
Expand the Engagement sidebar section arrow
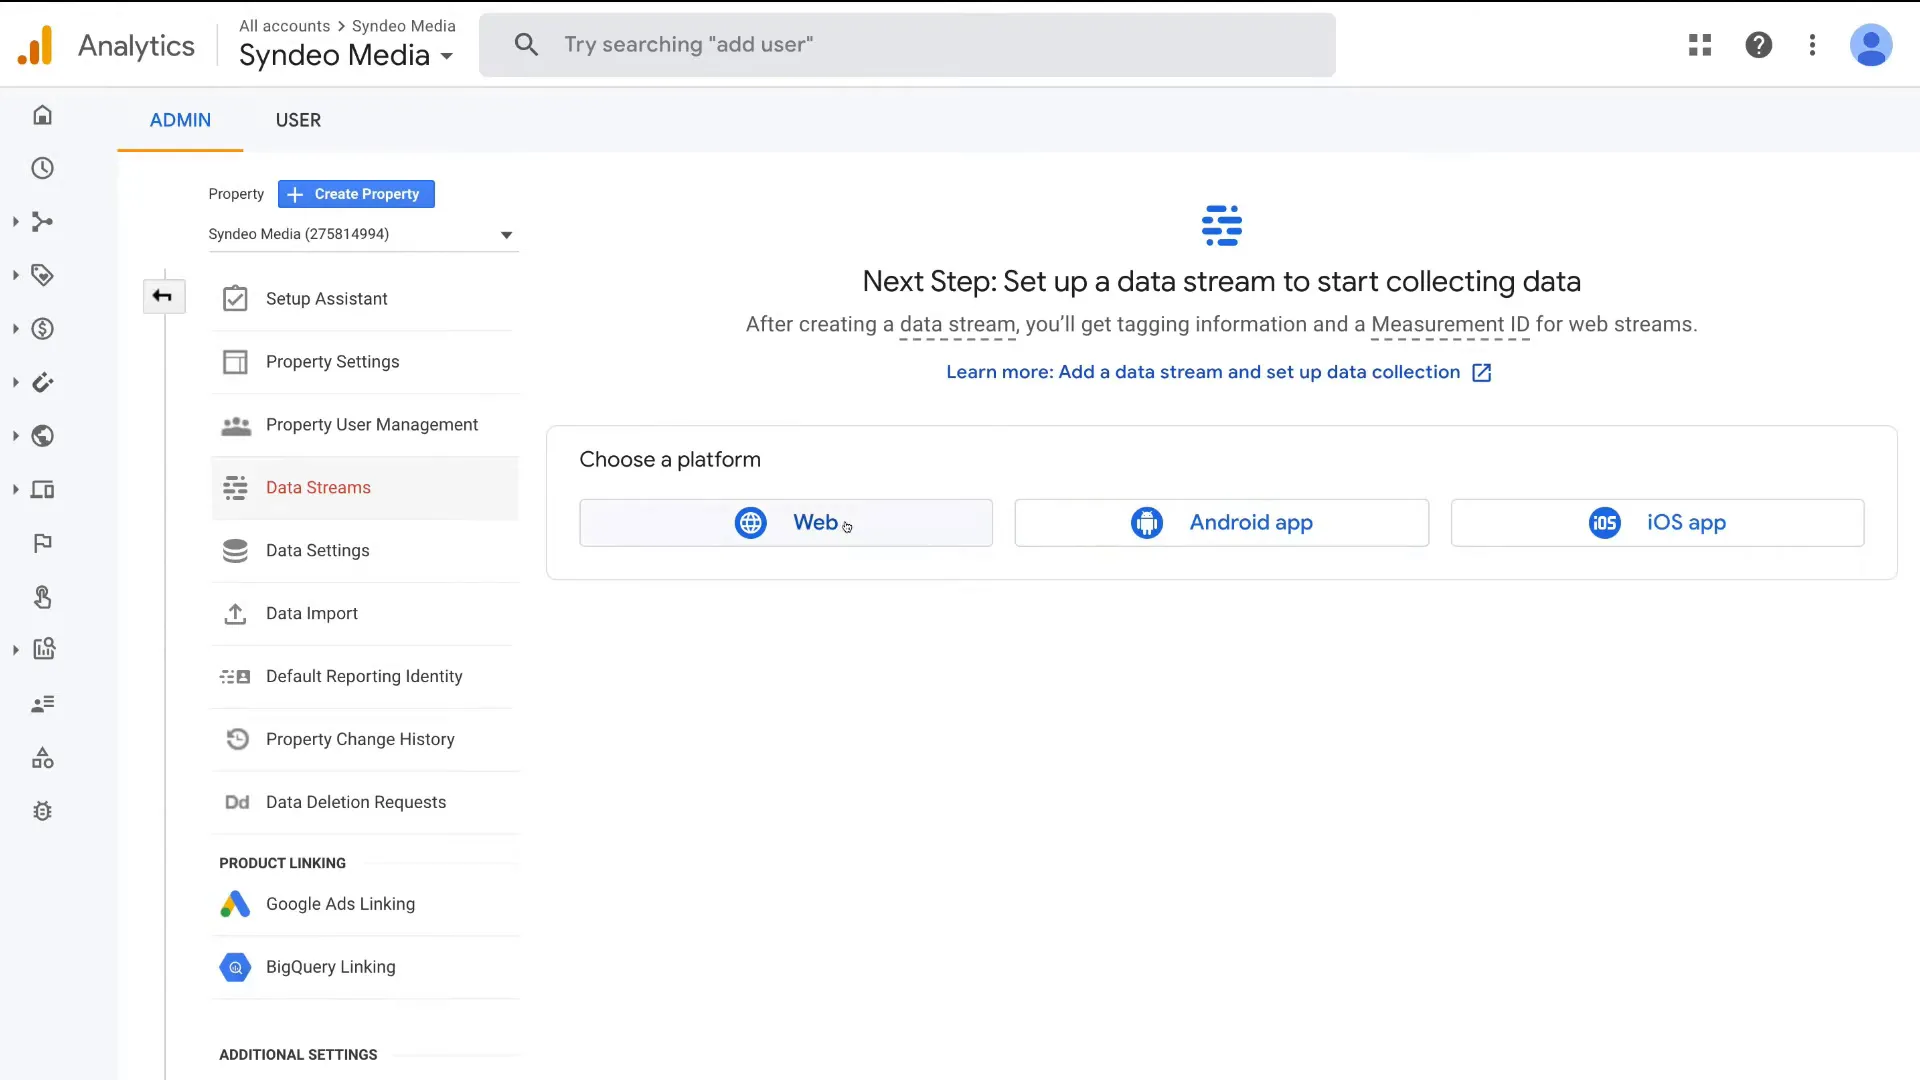point(15,275)
